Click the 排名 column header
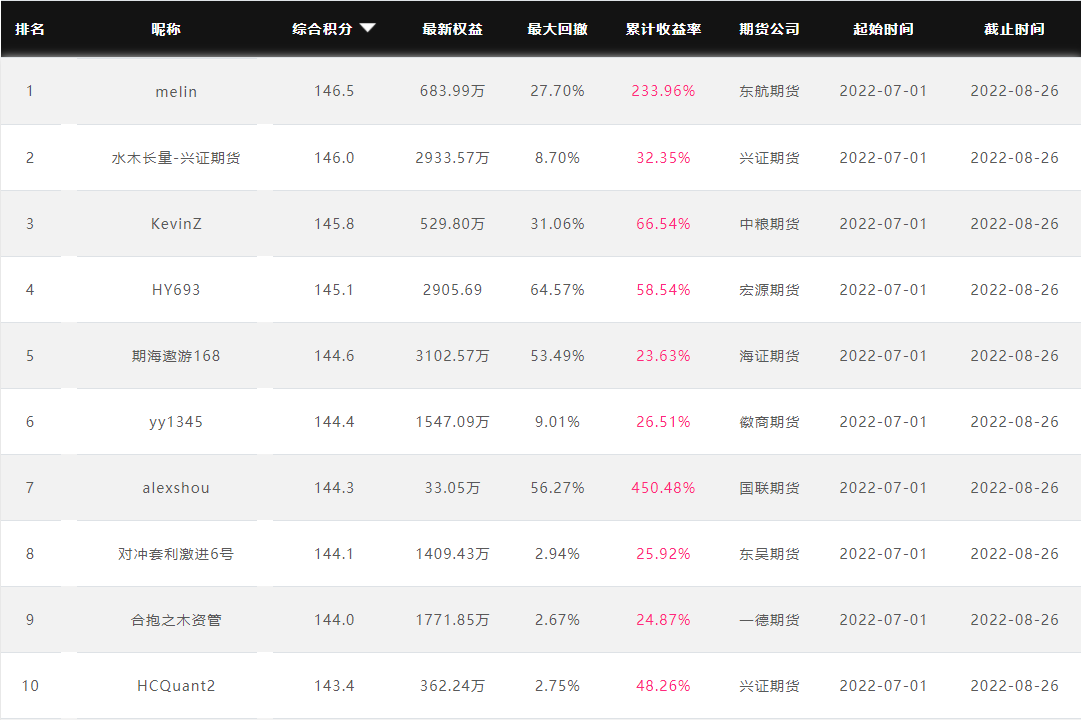Screen dimensions: 1081x720 pyautogui.click(x=30, y=29)
